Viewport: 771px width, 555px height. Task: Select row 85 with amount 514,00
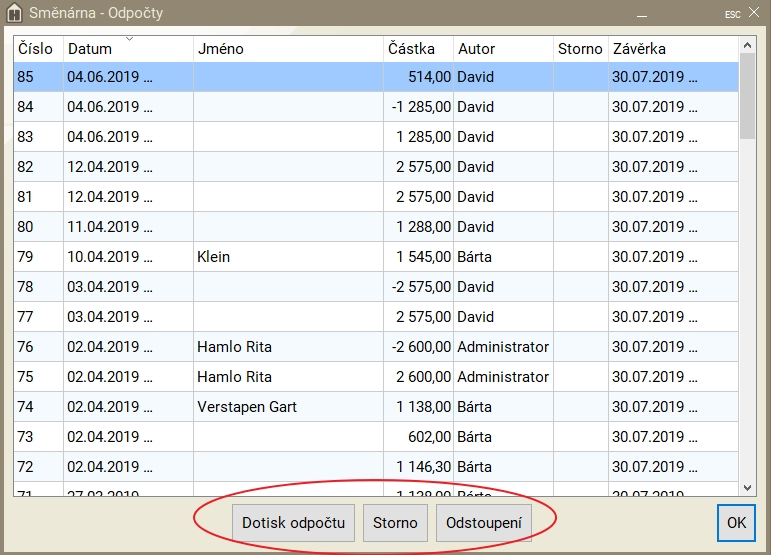point(418,77)
